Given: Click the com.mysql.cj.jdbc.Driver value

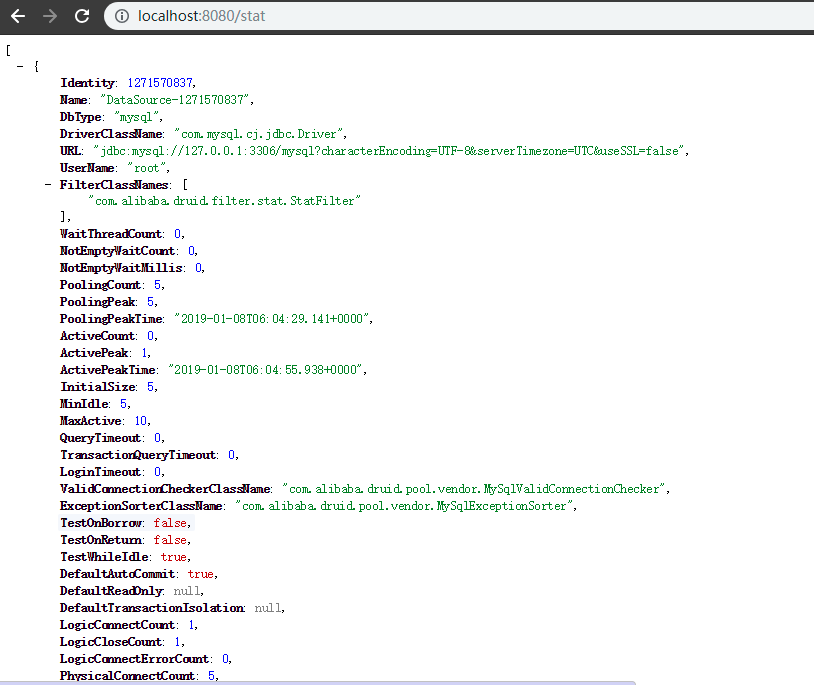Looking at the screenshot, I should [x=259, y=134].
